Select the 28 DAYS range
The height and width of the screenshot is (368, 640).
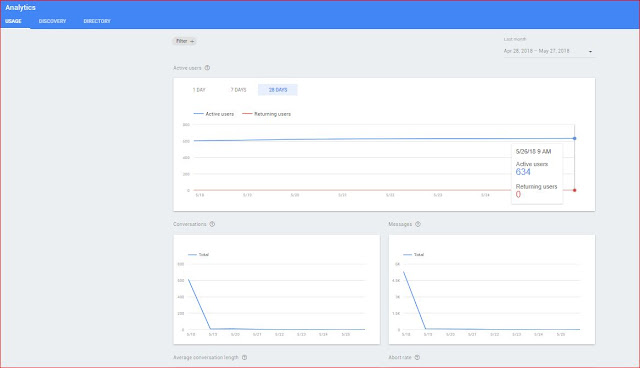click(x=278, y=90)
